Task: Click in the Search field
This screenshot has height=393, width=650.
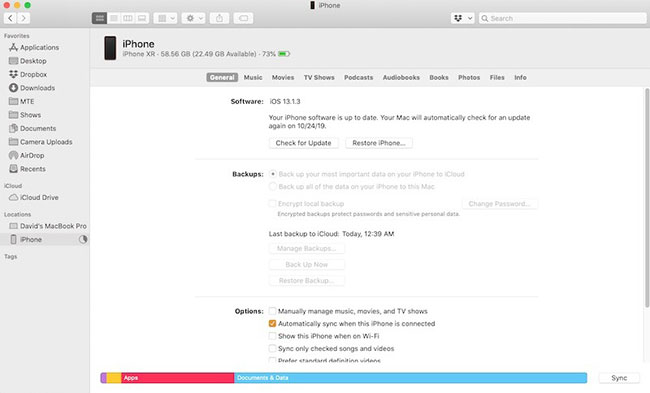Action: point(563,18)
